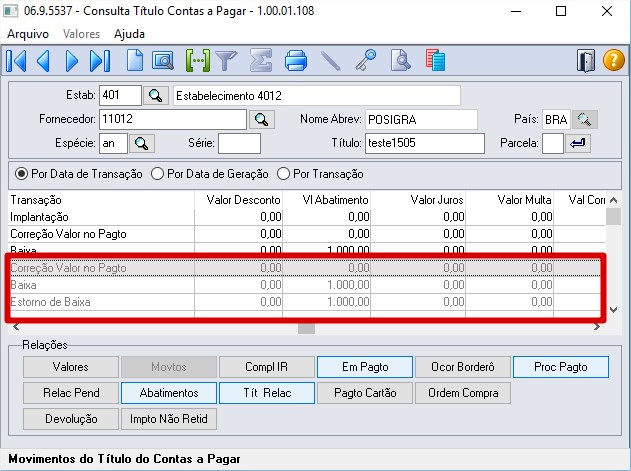Image resolution: width=631 pixels, height=471 pixels.
Task: Open the search screen magnifier icon
Action: click(163, 61)
